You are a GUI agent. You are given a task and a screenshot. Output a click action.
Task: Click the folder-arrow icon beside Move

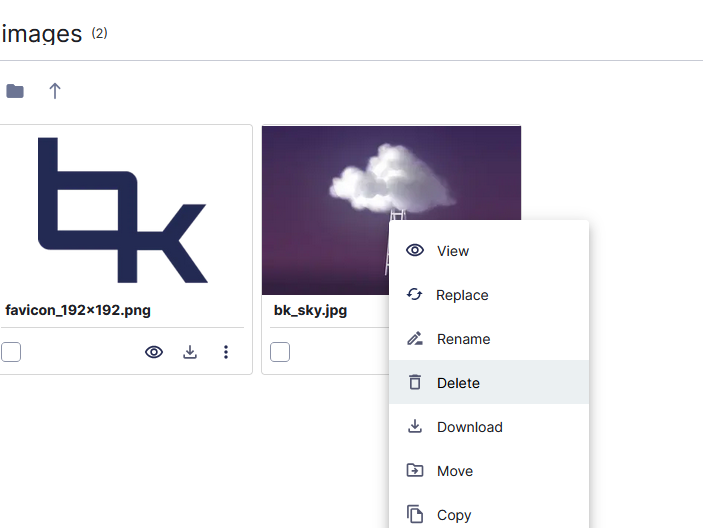pos(415,471)
